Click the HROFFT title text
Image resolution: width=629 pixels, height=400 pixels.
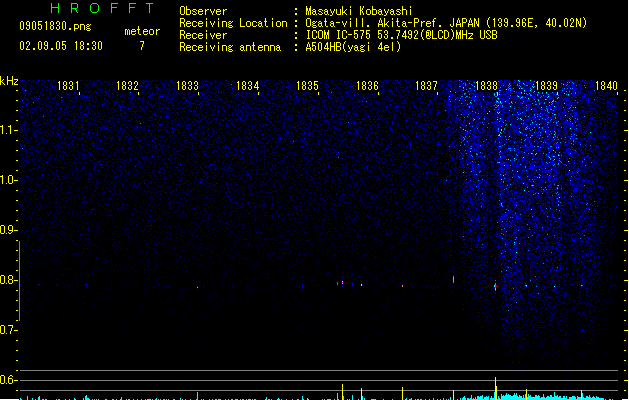point(102,8)
